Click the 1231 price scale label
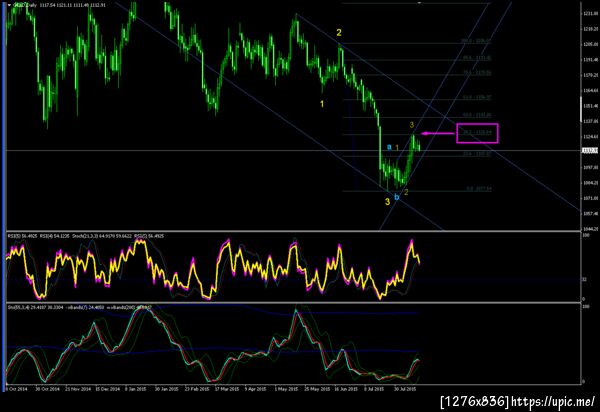Viewport: 600px width, 412px height. click(x=591, y=14)
